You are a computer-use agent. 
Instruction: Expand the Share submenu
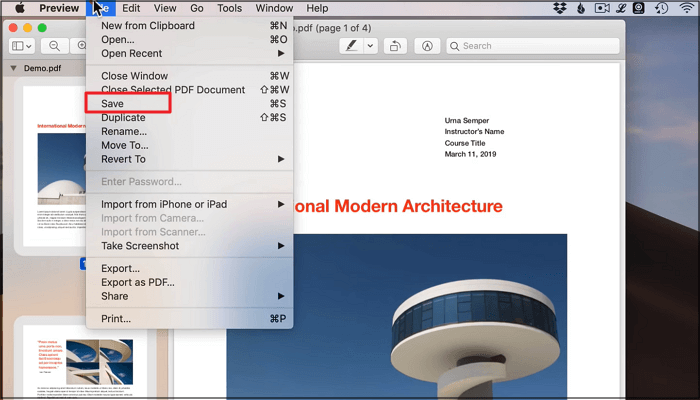click(x=189, y=296)
